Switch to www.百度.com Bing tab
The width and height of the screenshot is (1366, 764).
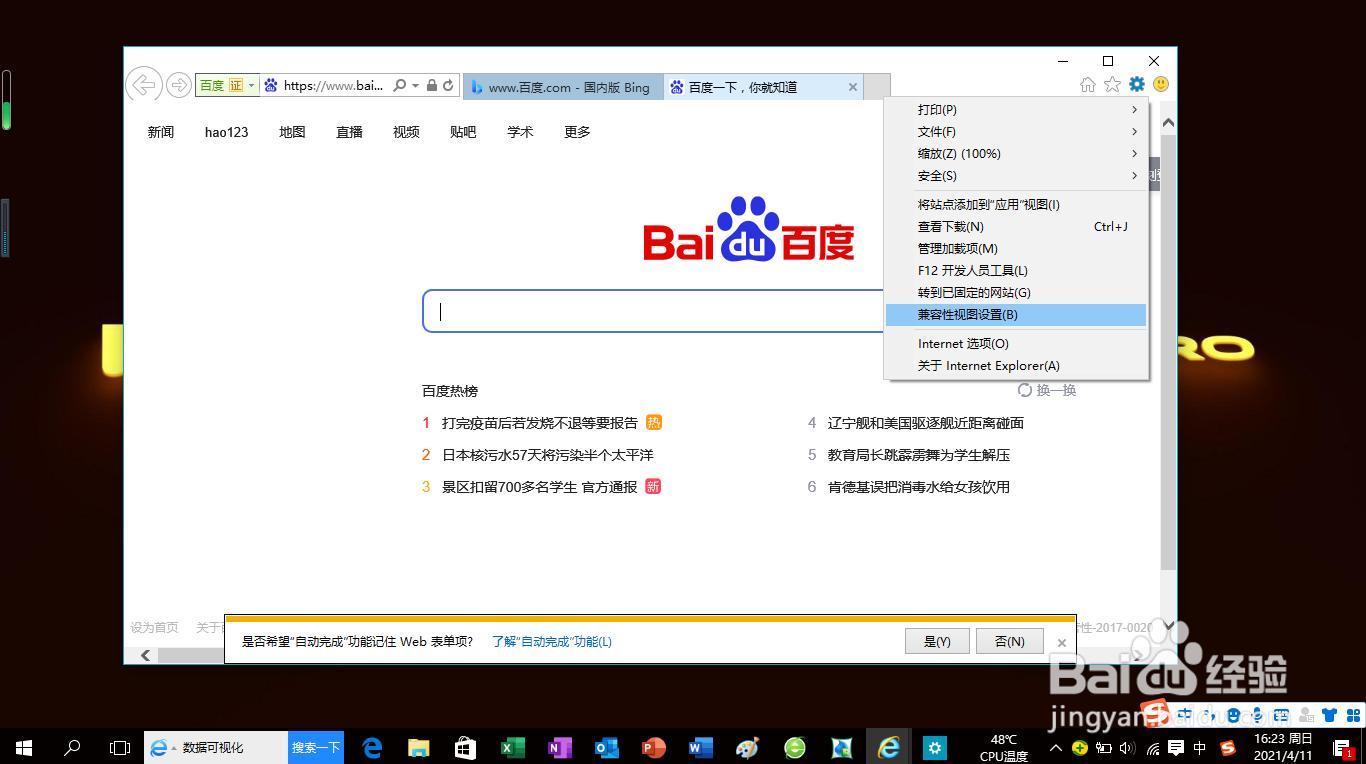[562, 87]
